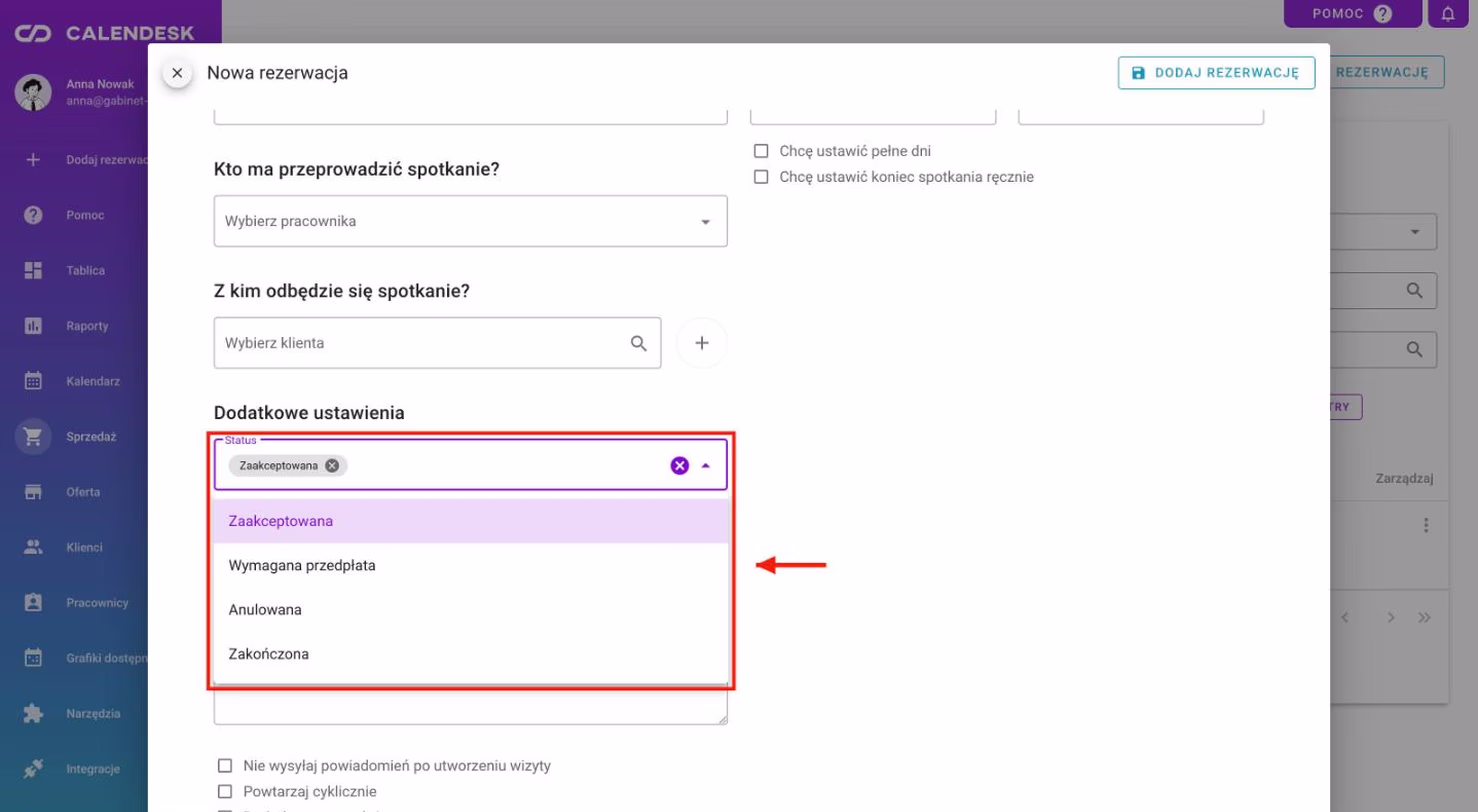Expand the Wybierz pracownika dropdown
1478x812 pixels.
pyautogui.click(x=470, y=221)
